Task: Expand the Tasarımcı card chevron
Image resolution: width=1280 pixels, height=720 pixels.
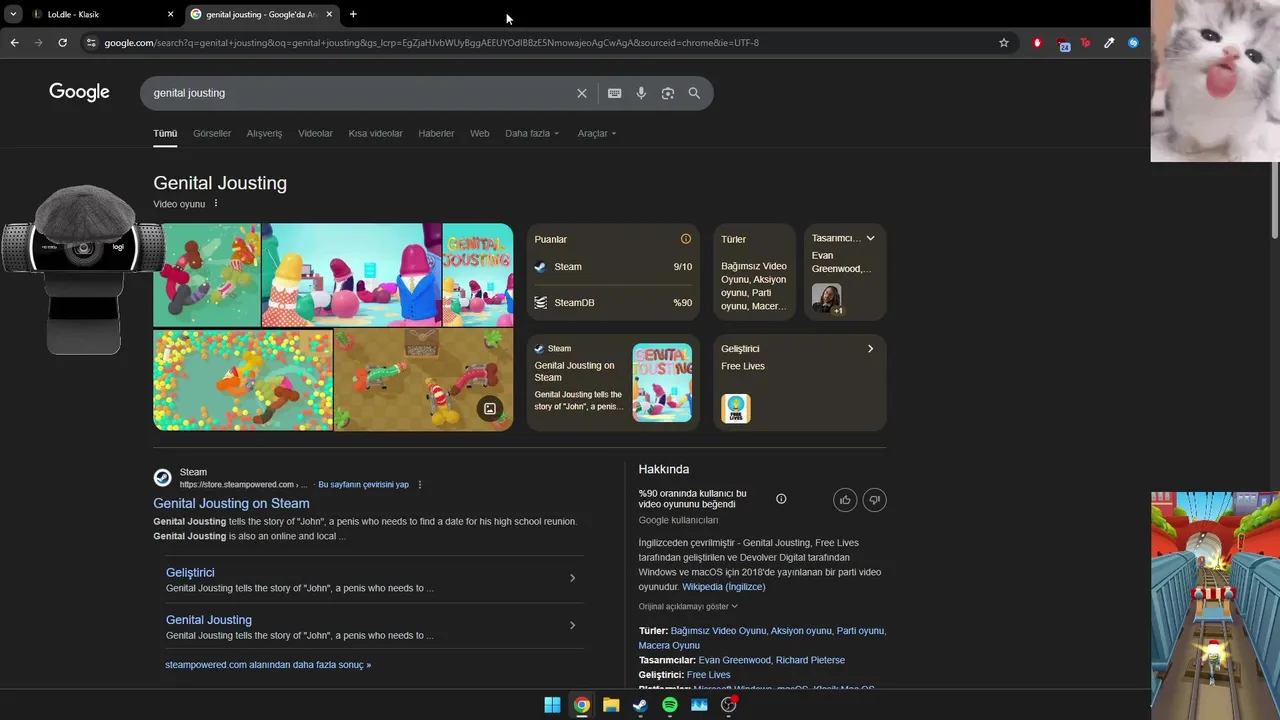Action: (x=870, y=238)
